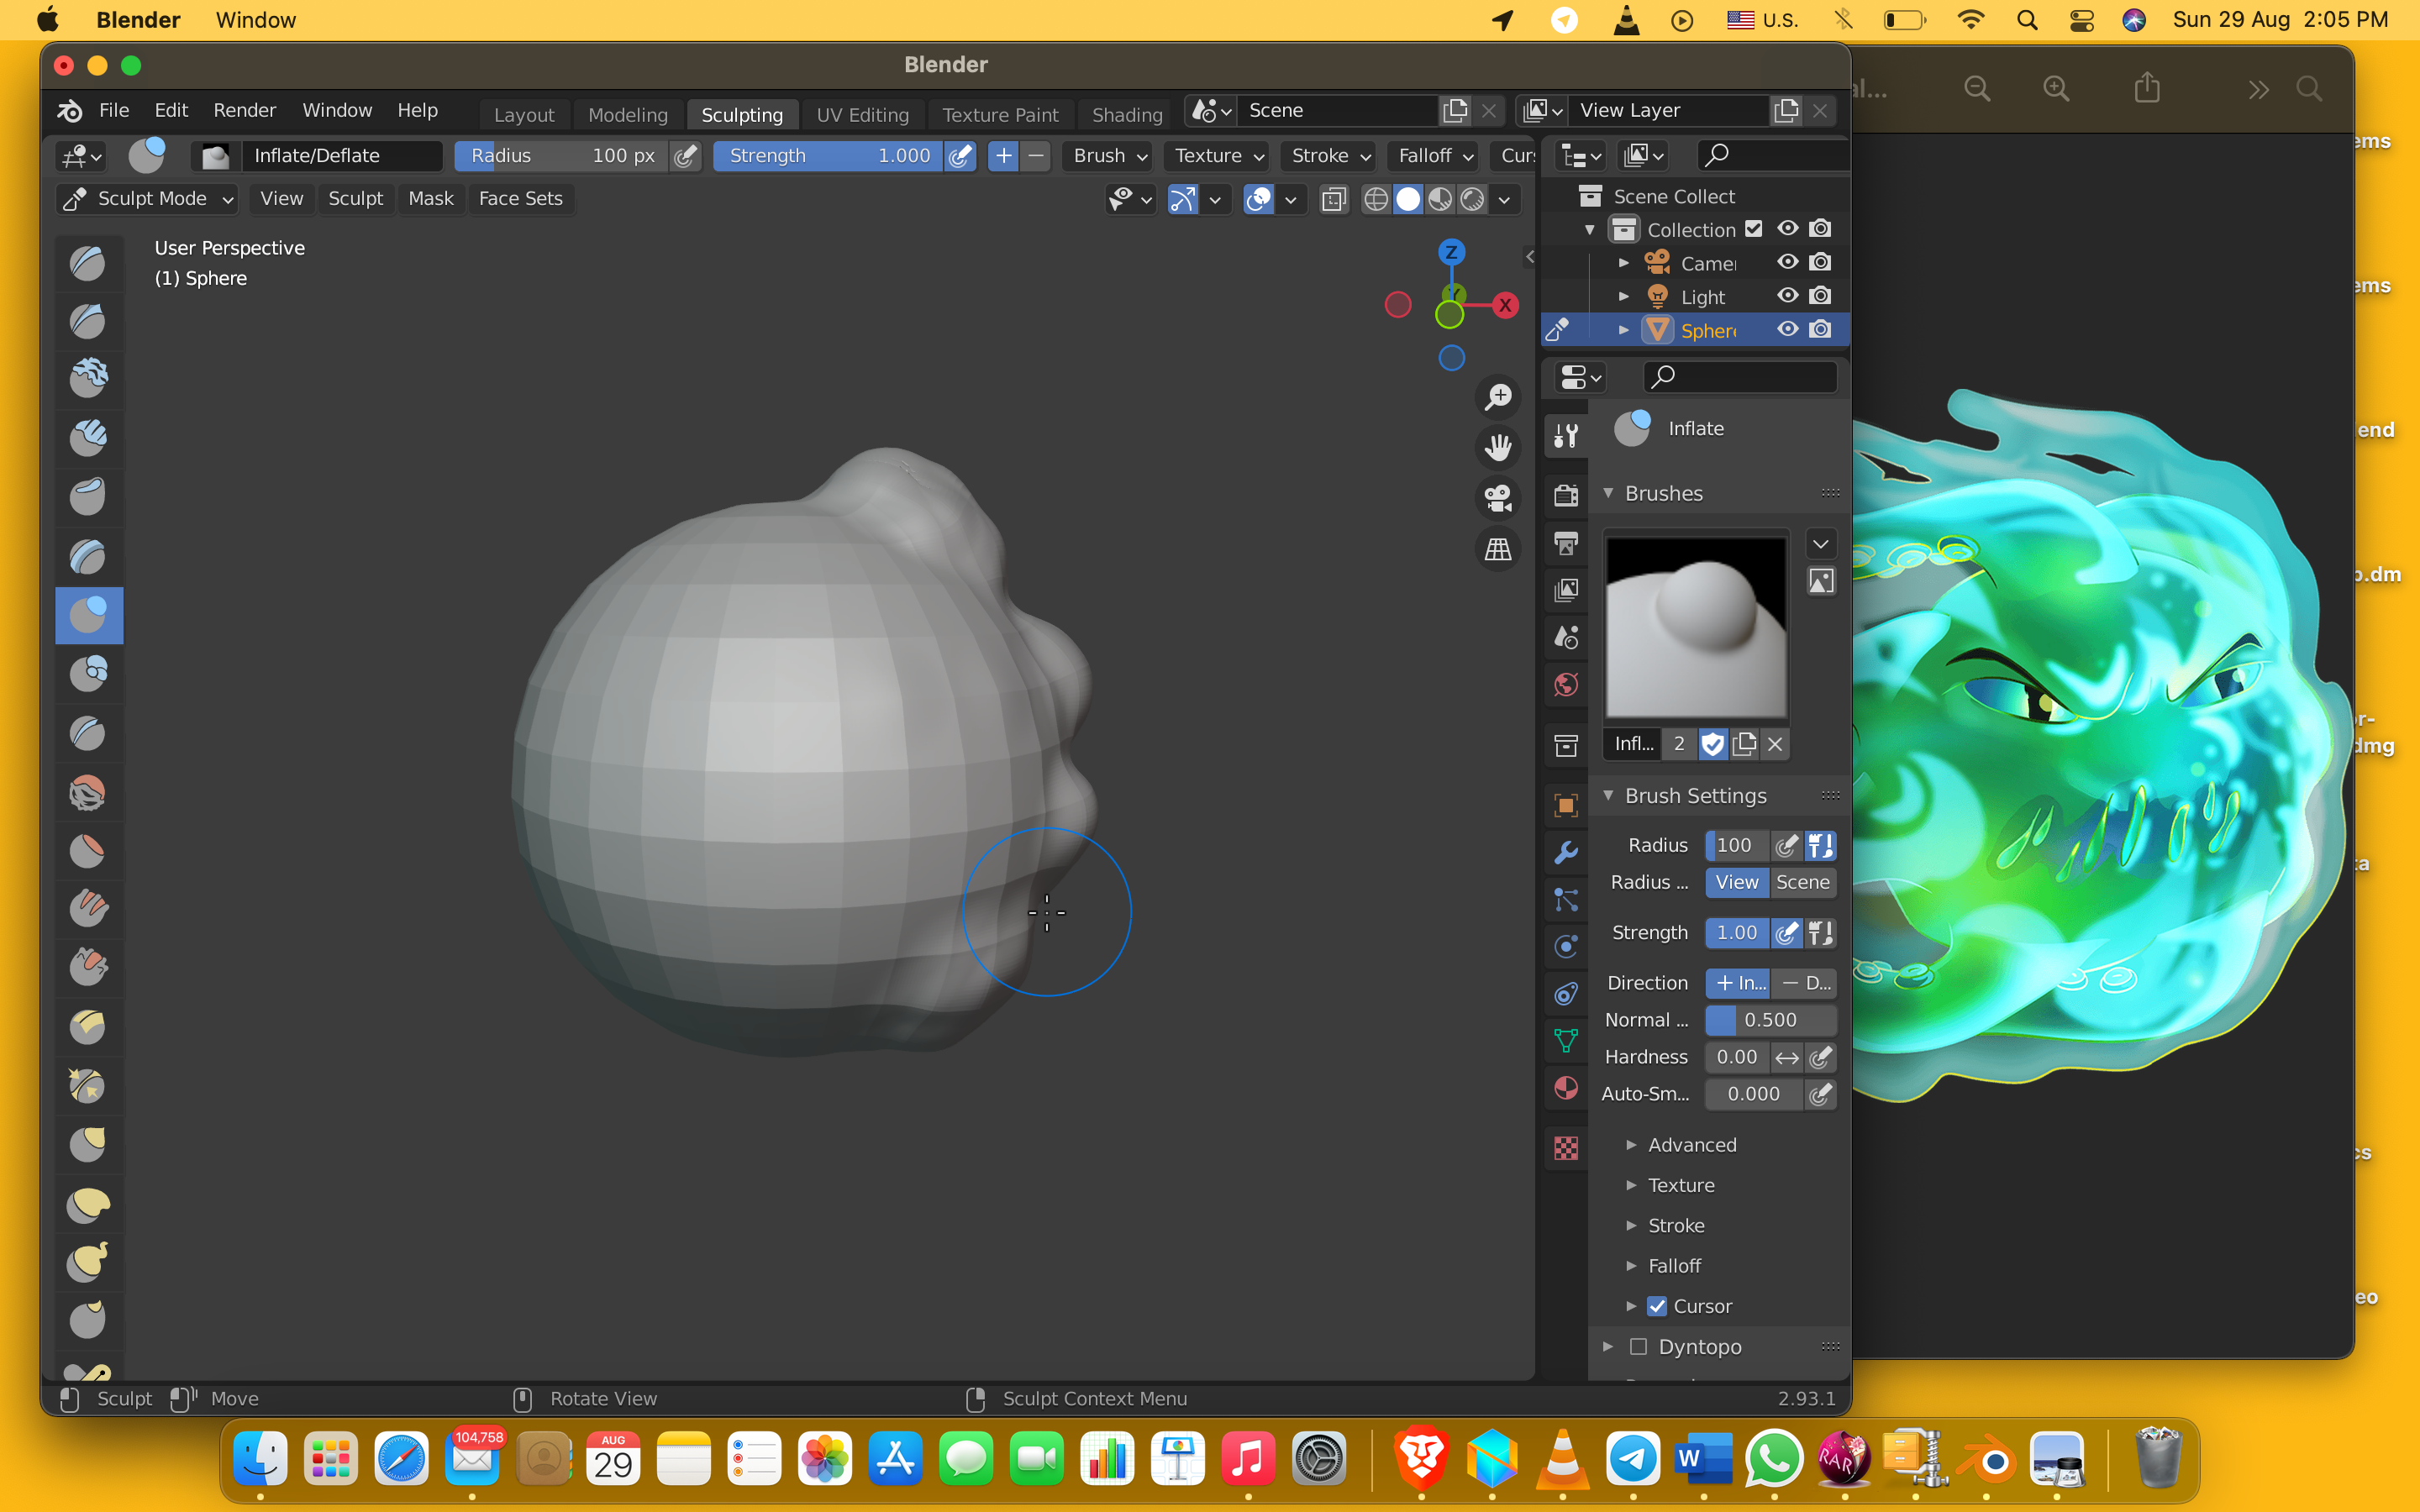The width and height of the screenshot is (2420, 1512).
Task: Expand the Falloff panel section
Action: pos(1675,1265)
